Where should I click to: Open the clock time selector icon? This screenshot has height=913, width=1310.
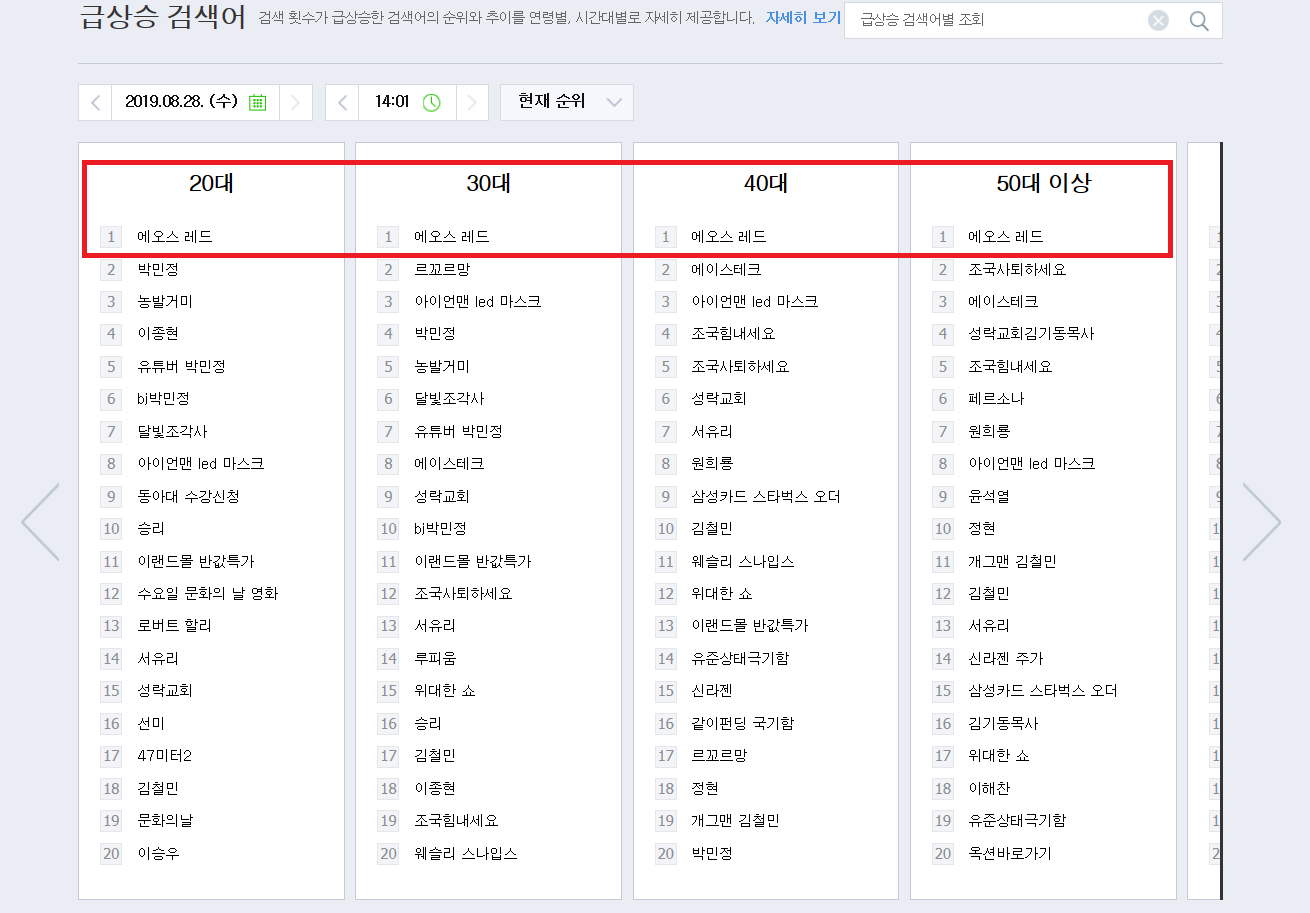click(x=432, y=102)
